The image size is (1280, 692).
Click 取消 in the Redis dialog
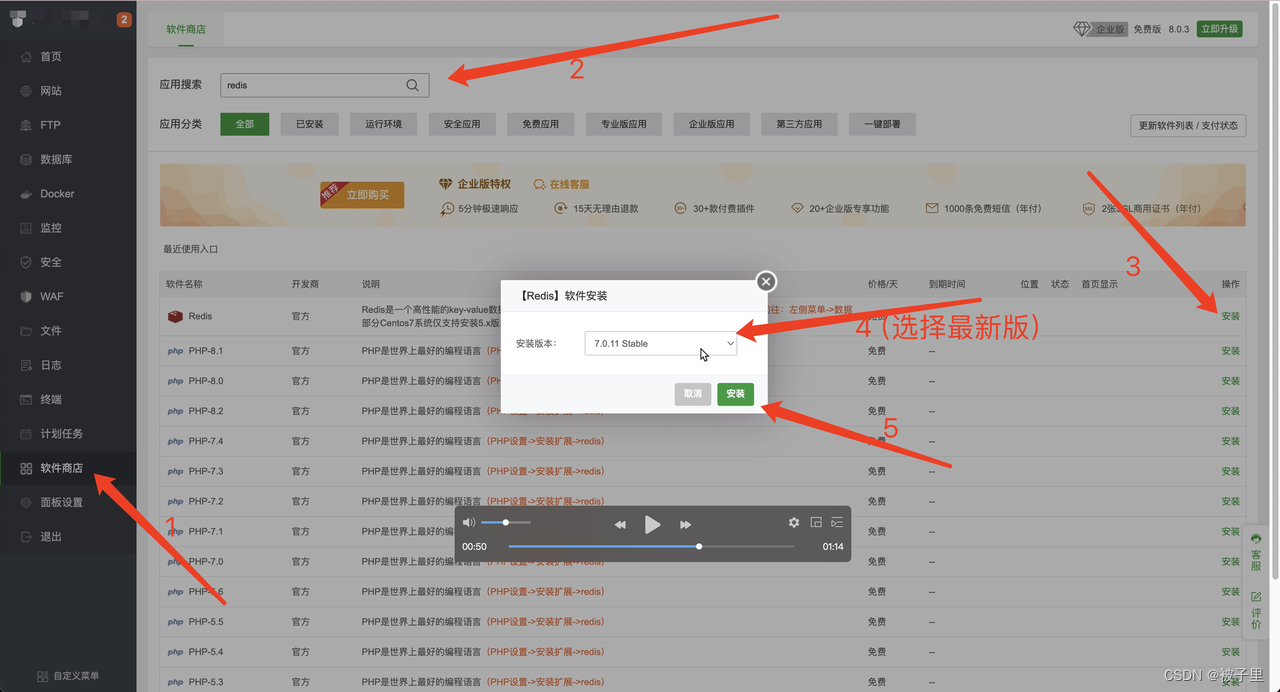pyautogui.click(x=693, y=394)
